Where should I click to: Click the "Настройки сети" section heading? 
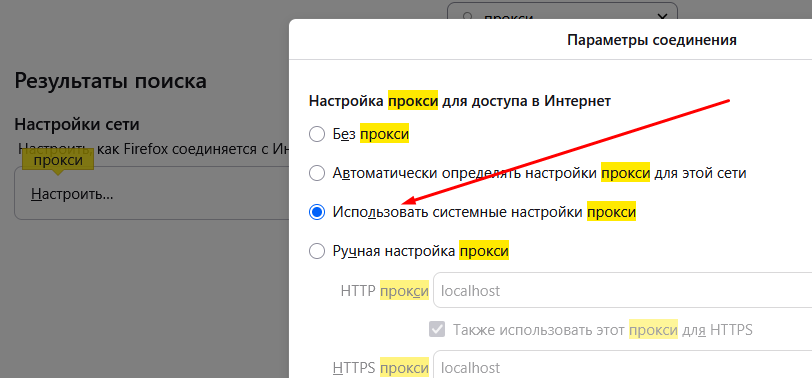pyautogui.click(x=77, y=124)
